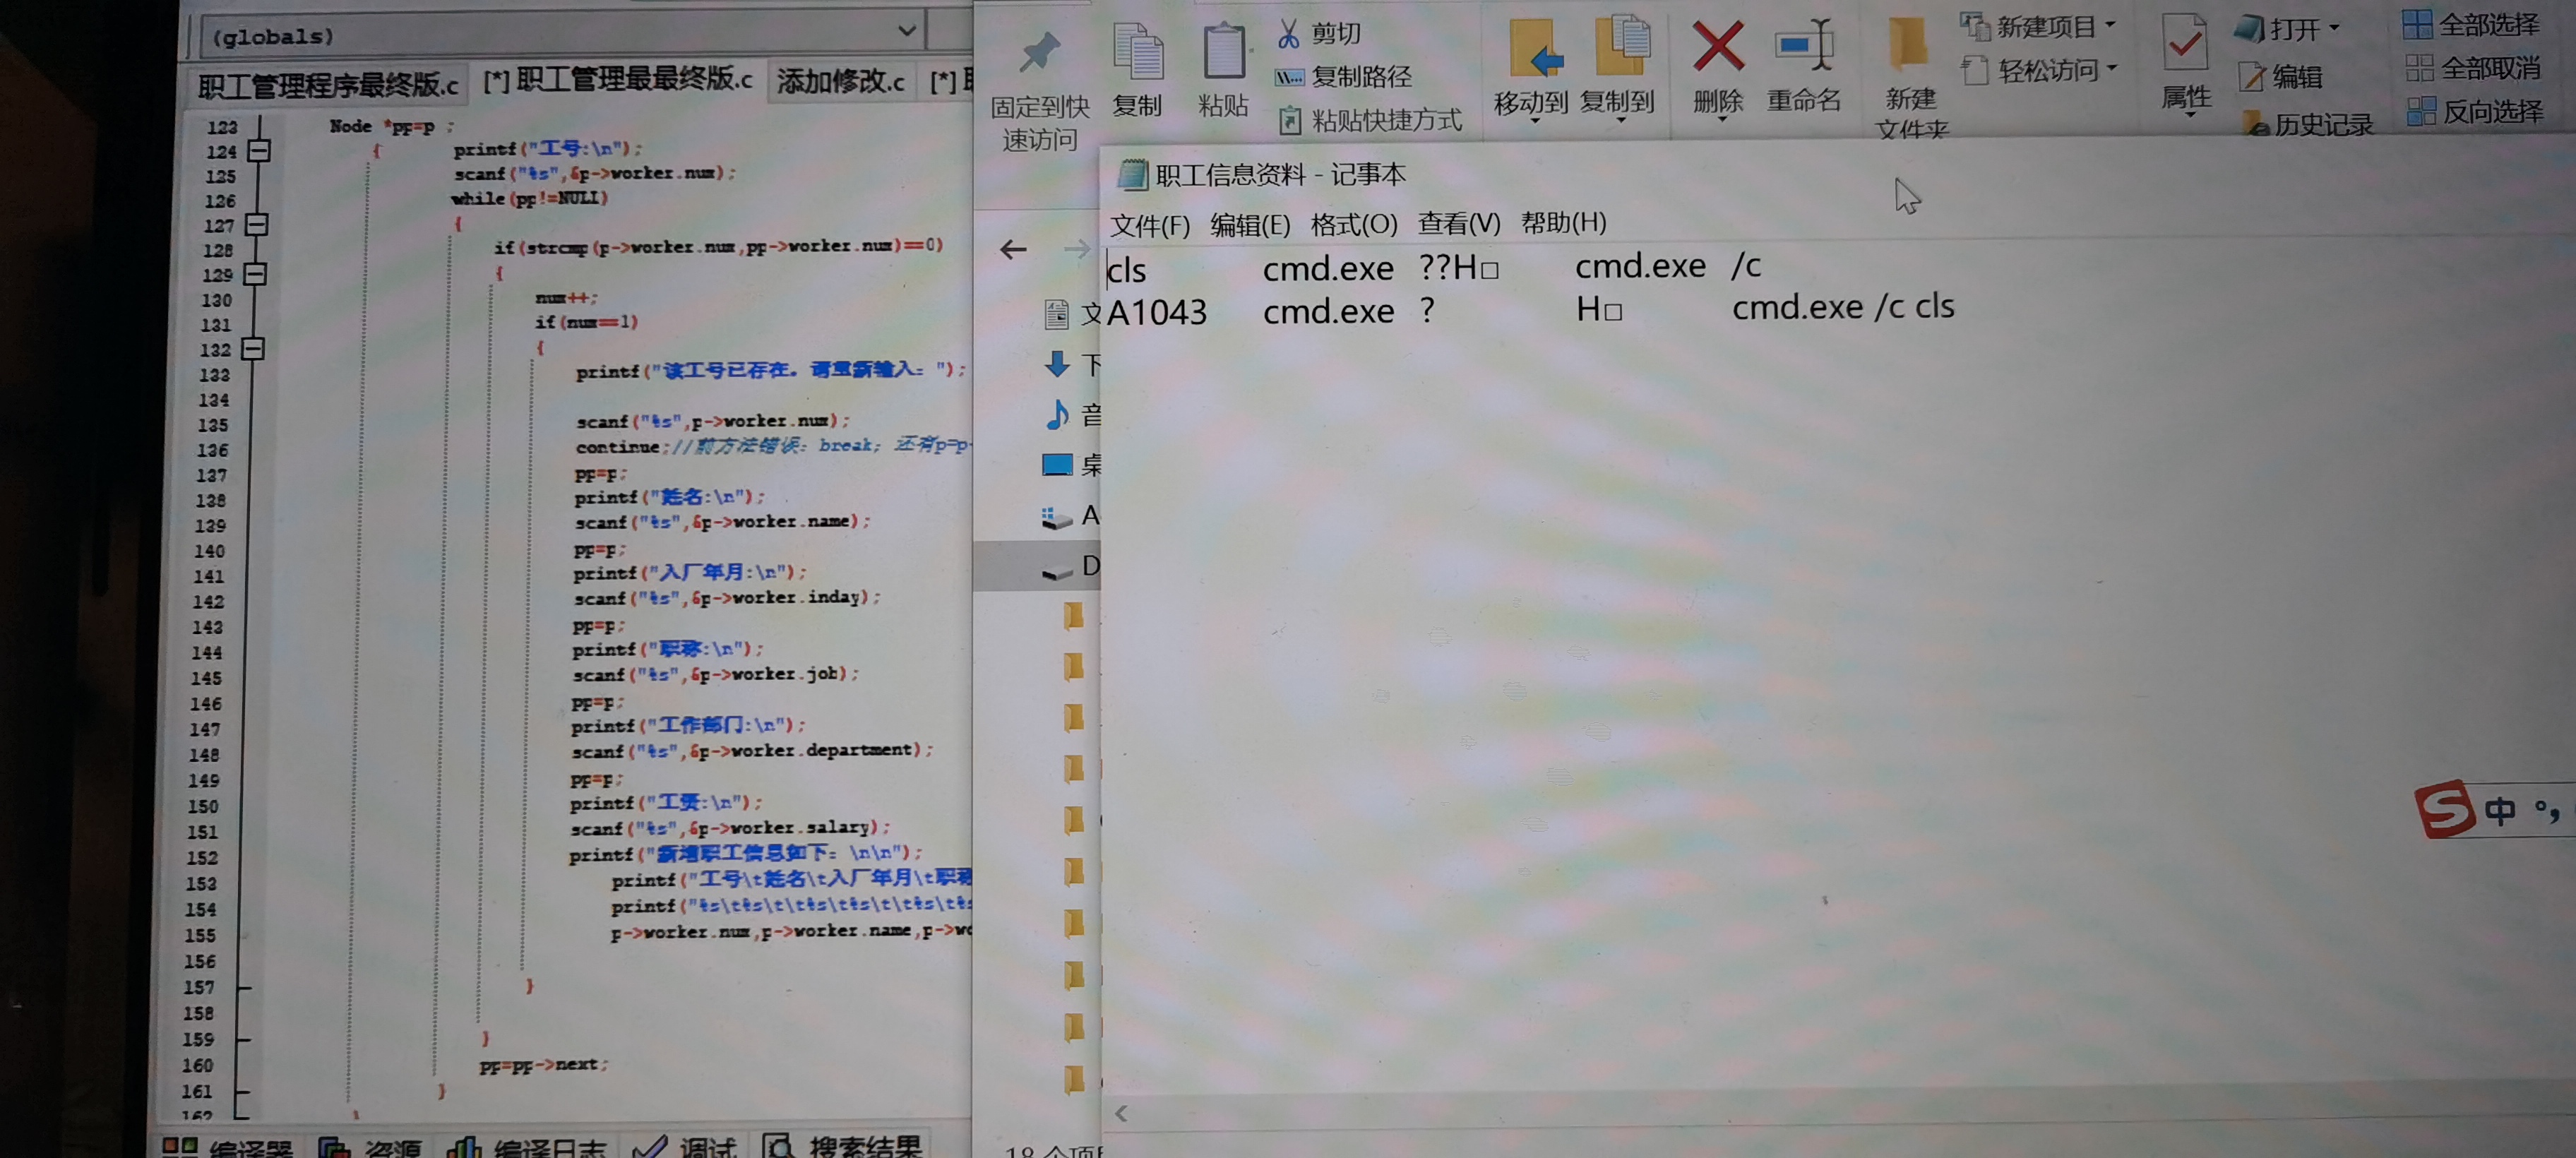Open the Compiler (编译器) bottom tab
This screenshot has height=1158, width=2576.
point(228,1147)
